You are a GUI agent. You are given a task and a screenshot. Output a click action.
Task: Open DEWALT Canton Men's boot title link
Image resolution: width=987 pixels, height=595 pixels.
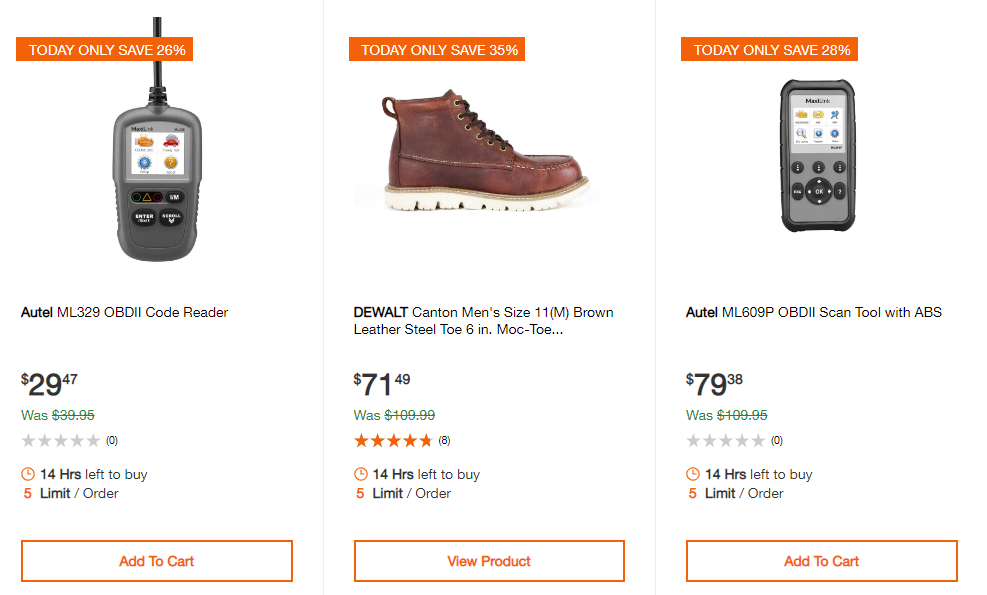point(484,320)
